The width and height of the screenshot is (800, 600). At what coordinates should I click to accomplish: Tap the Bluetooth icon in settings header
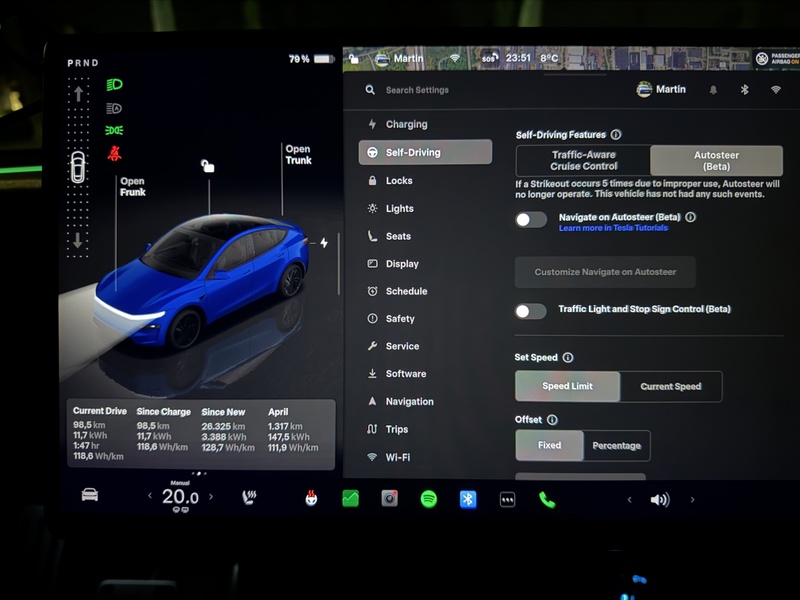[x=744, y=90]
